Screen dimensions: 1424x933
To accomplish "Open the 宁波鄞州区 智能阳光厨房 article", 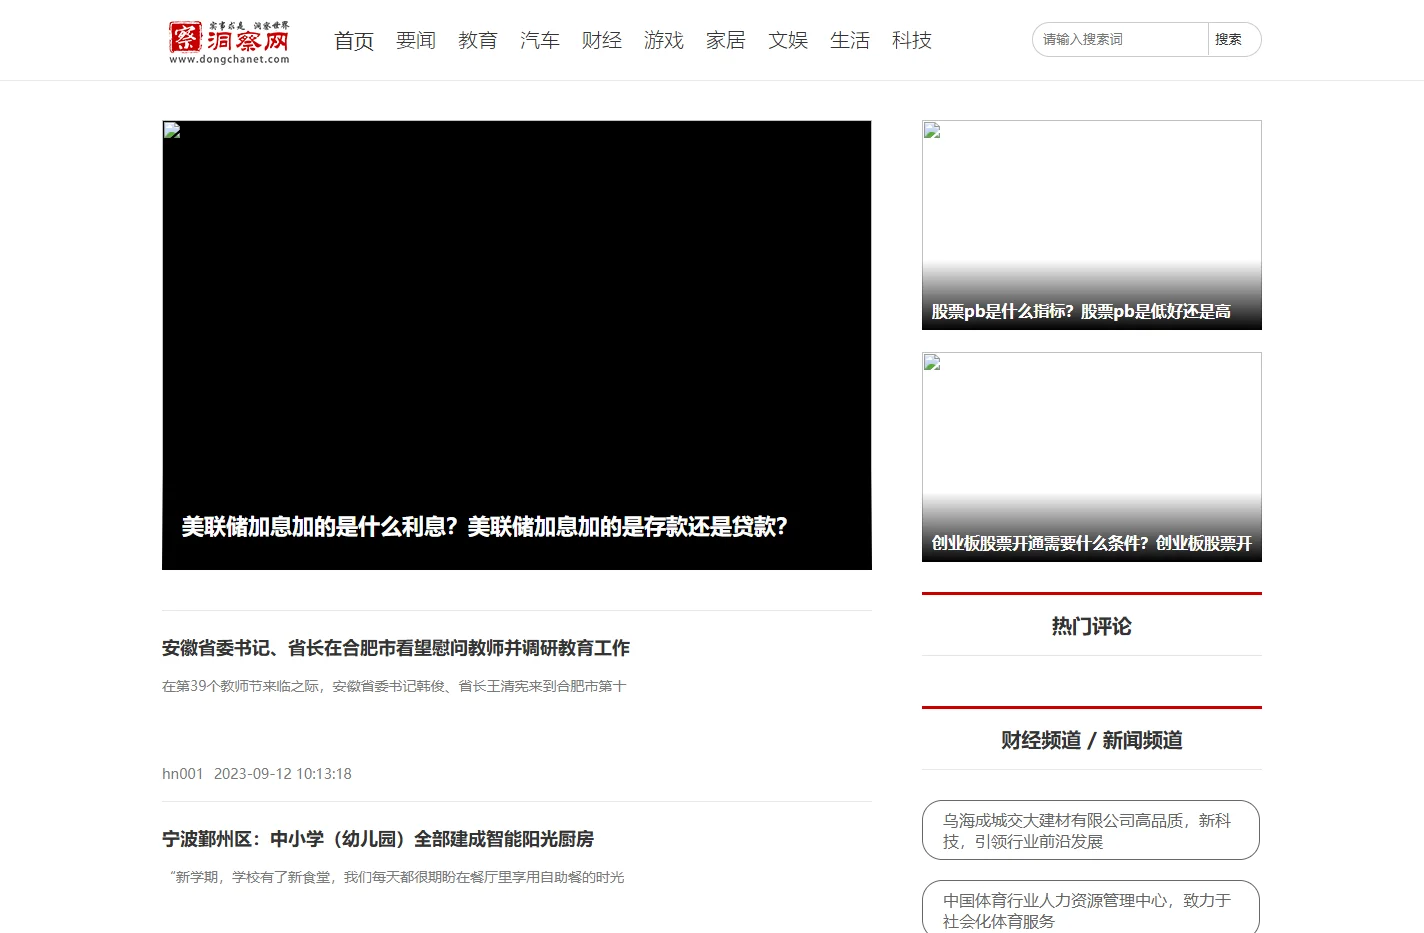I will pyautogui.click(x=378, y=839).
